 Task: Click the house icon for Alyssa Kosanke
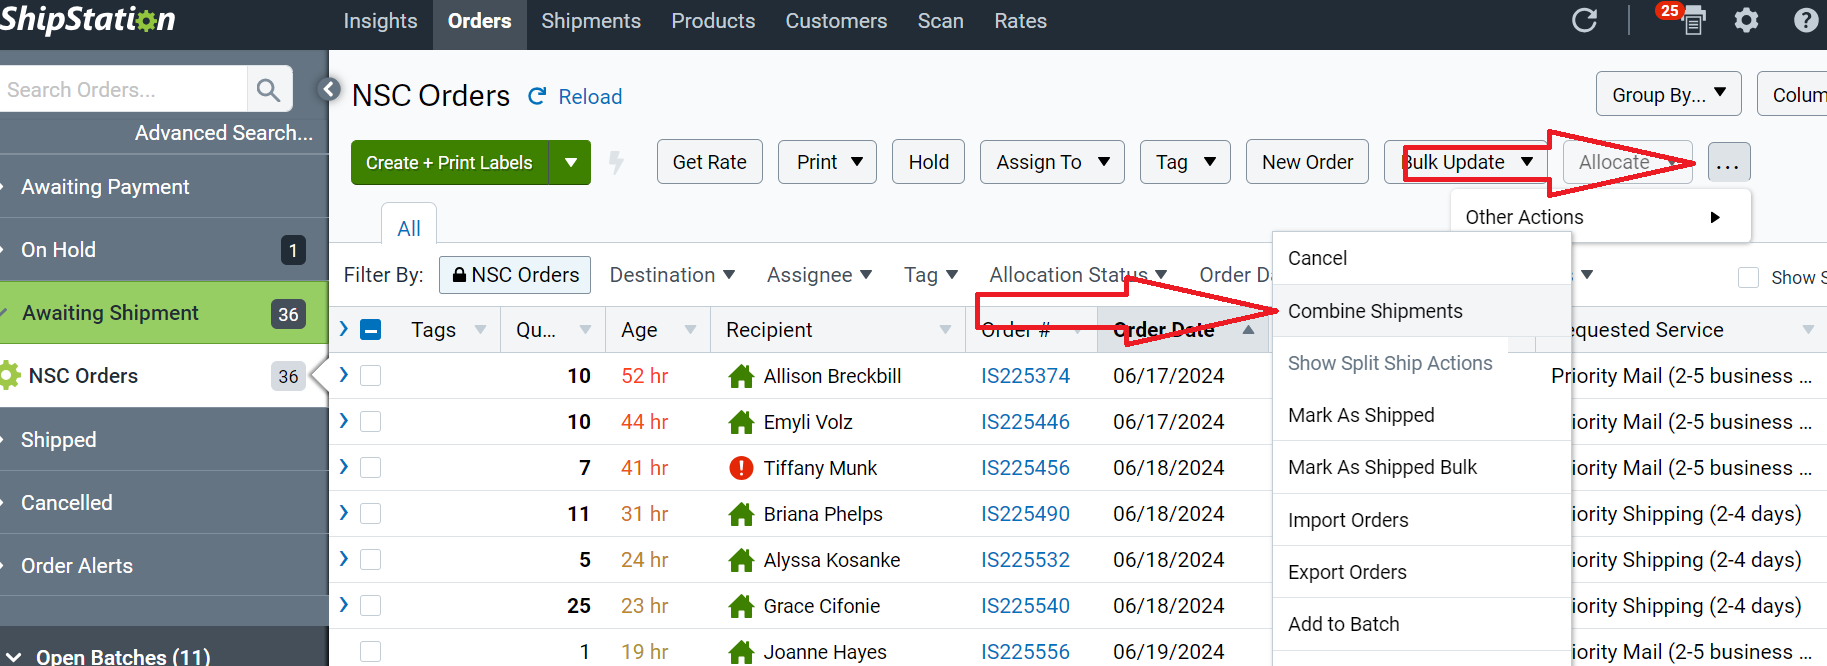point(741,560)
